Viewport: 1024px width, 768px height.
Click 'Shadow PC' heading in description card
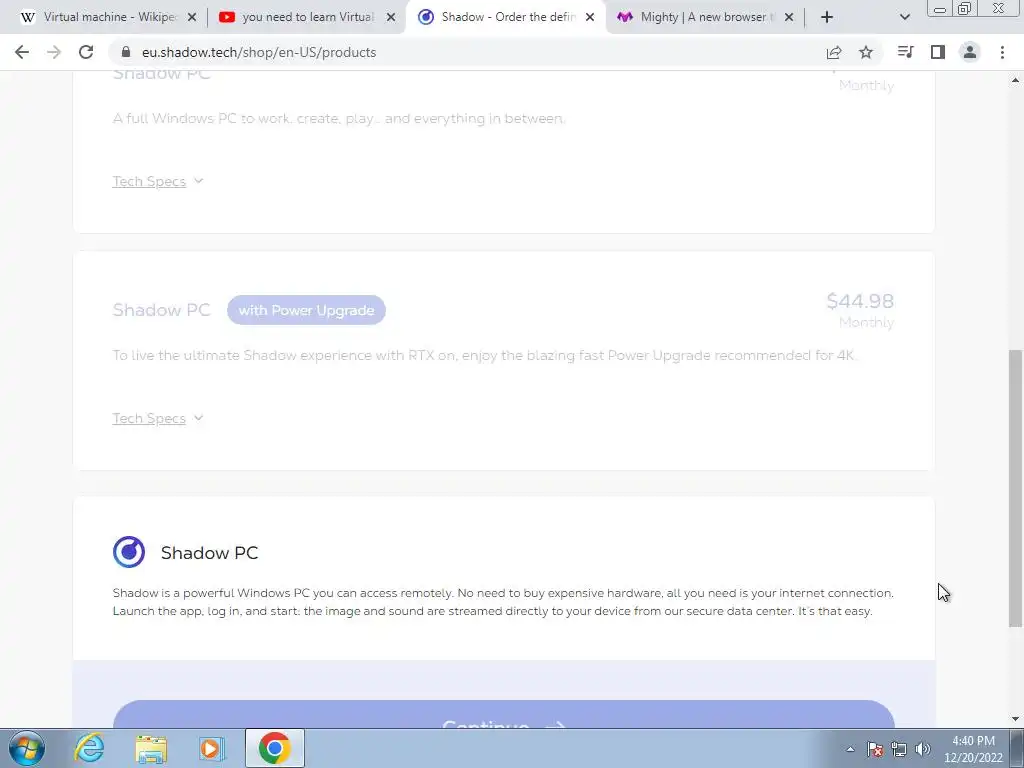[210, 552]
